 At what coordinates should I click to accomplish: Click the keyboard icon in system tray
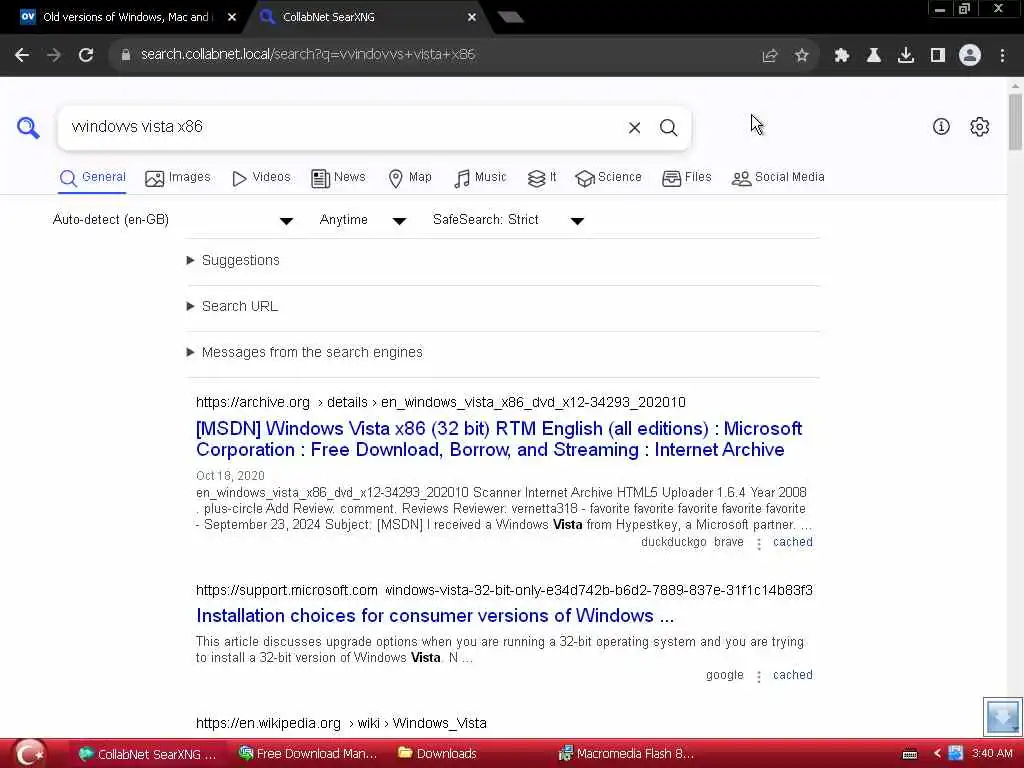[x=910, y=754]
